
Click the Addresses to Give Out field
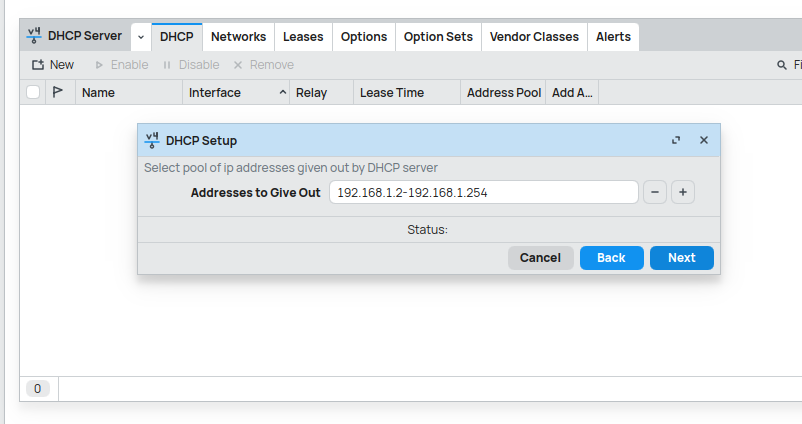(483, 192)
